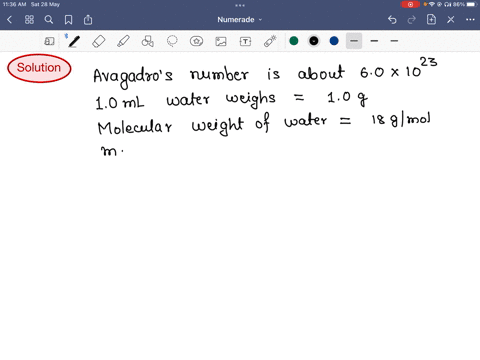Choose the black pen color

point(314,41)
